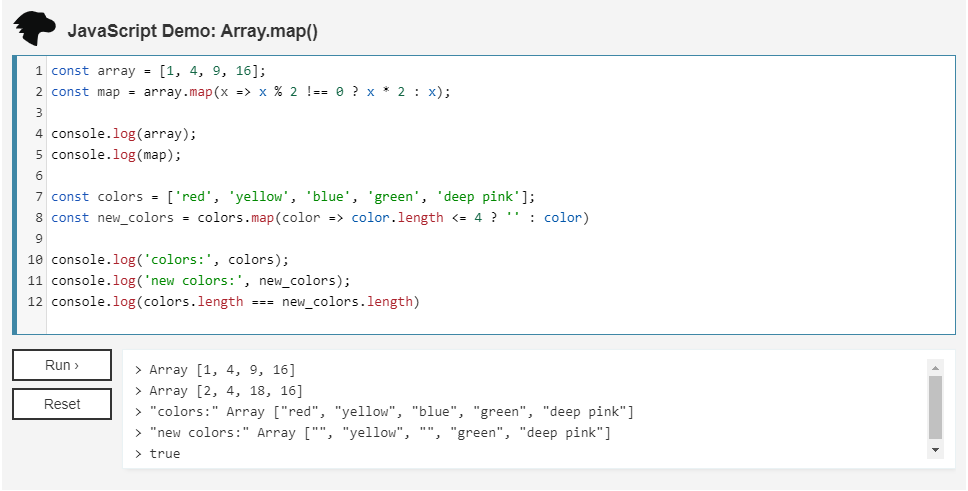968x491 pixels.
Task: Place cursor in line 1 'const array' code
Action: coord(159,71)
